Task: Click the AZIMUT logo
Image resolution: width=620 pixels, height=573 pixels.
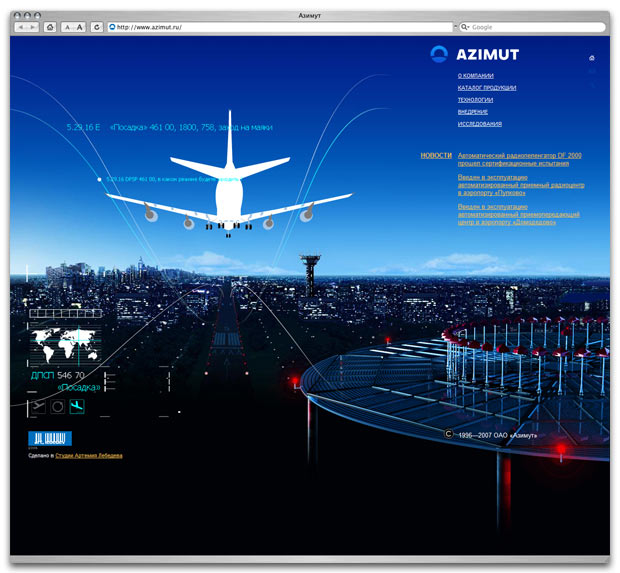Action: [x=475, y=54]
